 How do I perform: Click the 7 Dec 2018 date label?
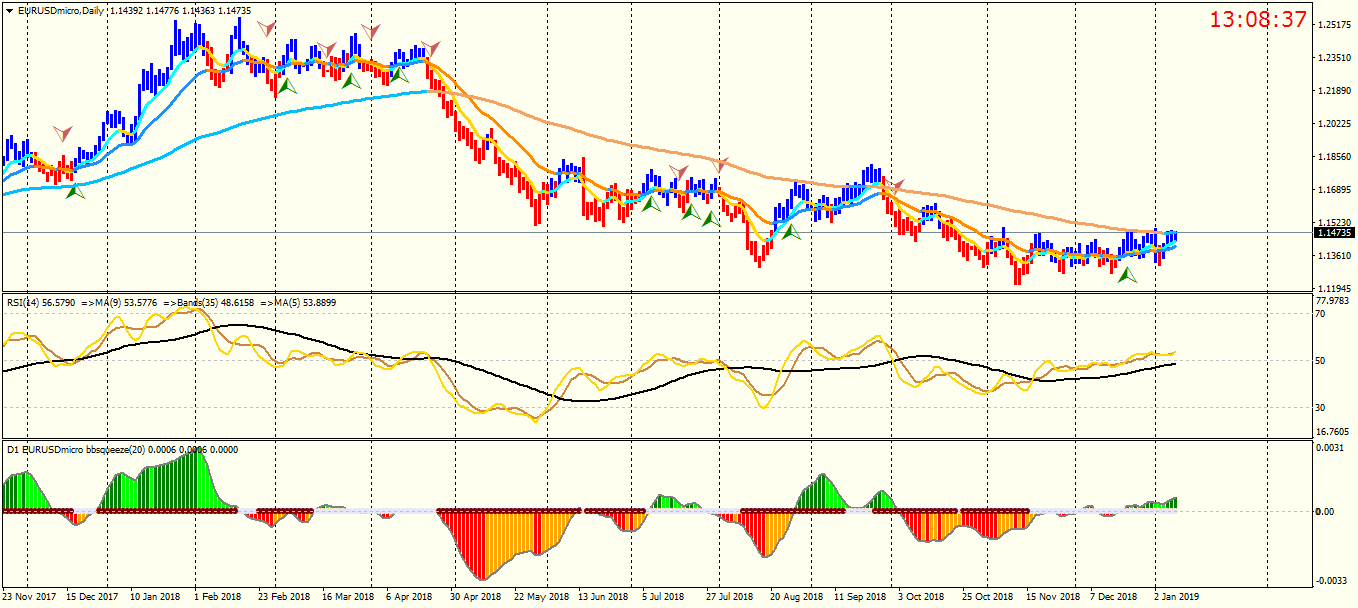pyautogui.click(x=1114, y=597)
